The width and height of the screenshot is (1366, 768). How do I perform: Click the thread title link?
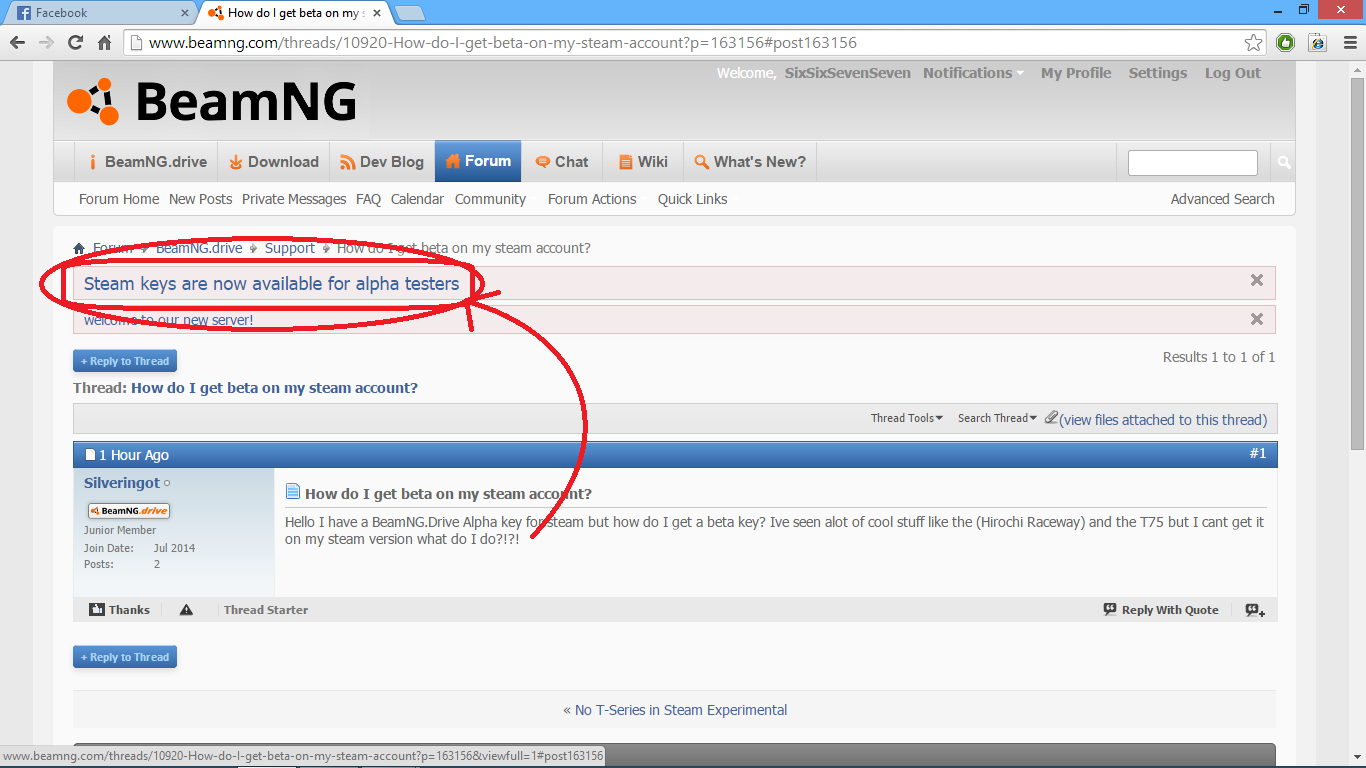tap(274, 388)
